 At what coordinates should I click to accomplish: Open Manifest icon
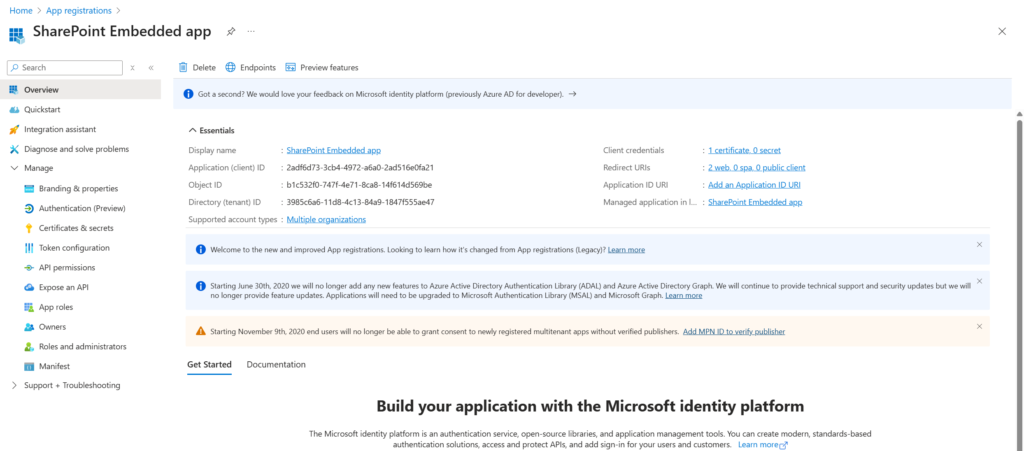click(29, 366)
